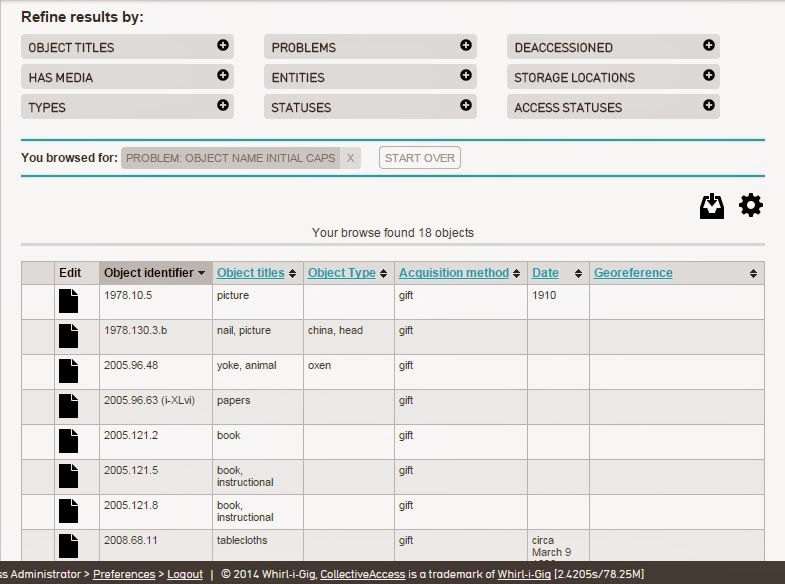Sort by Acquisition method column

click(454, 273)
